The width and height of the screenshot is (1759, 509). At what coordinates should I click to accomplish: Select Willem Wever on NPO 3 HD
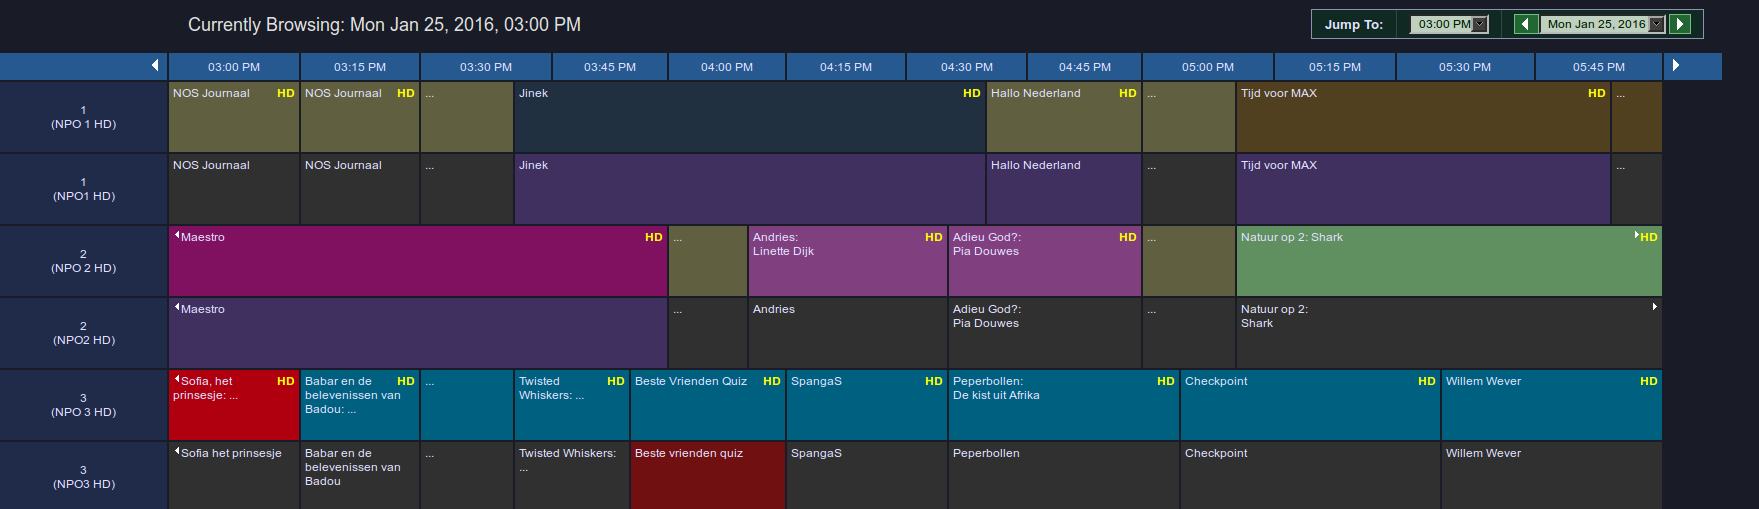[1550, 405]
